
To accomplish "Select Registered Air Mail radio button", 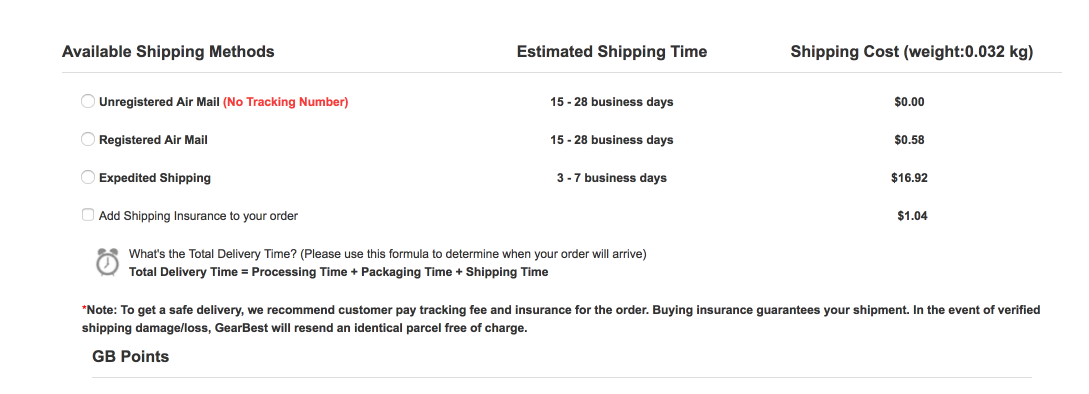I will (x=88, y=140).
